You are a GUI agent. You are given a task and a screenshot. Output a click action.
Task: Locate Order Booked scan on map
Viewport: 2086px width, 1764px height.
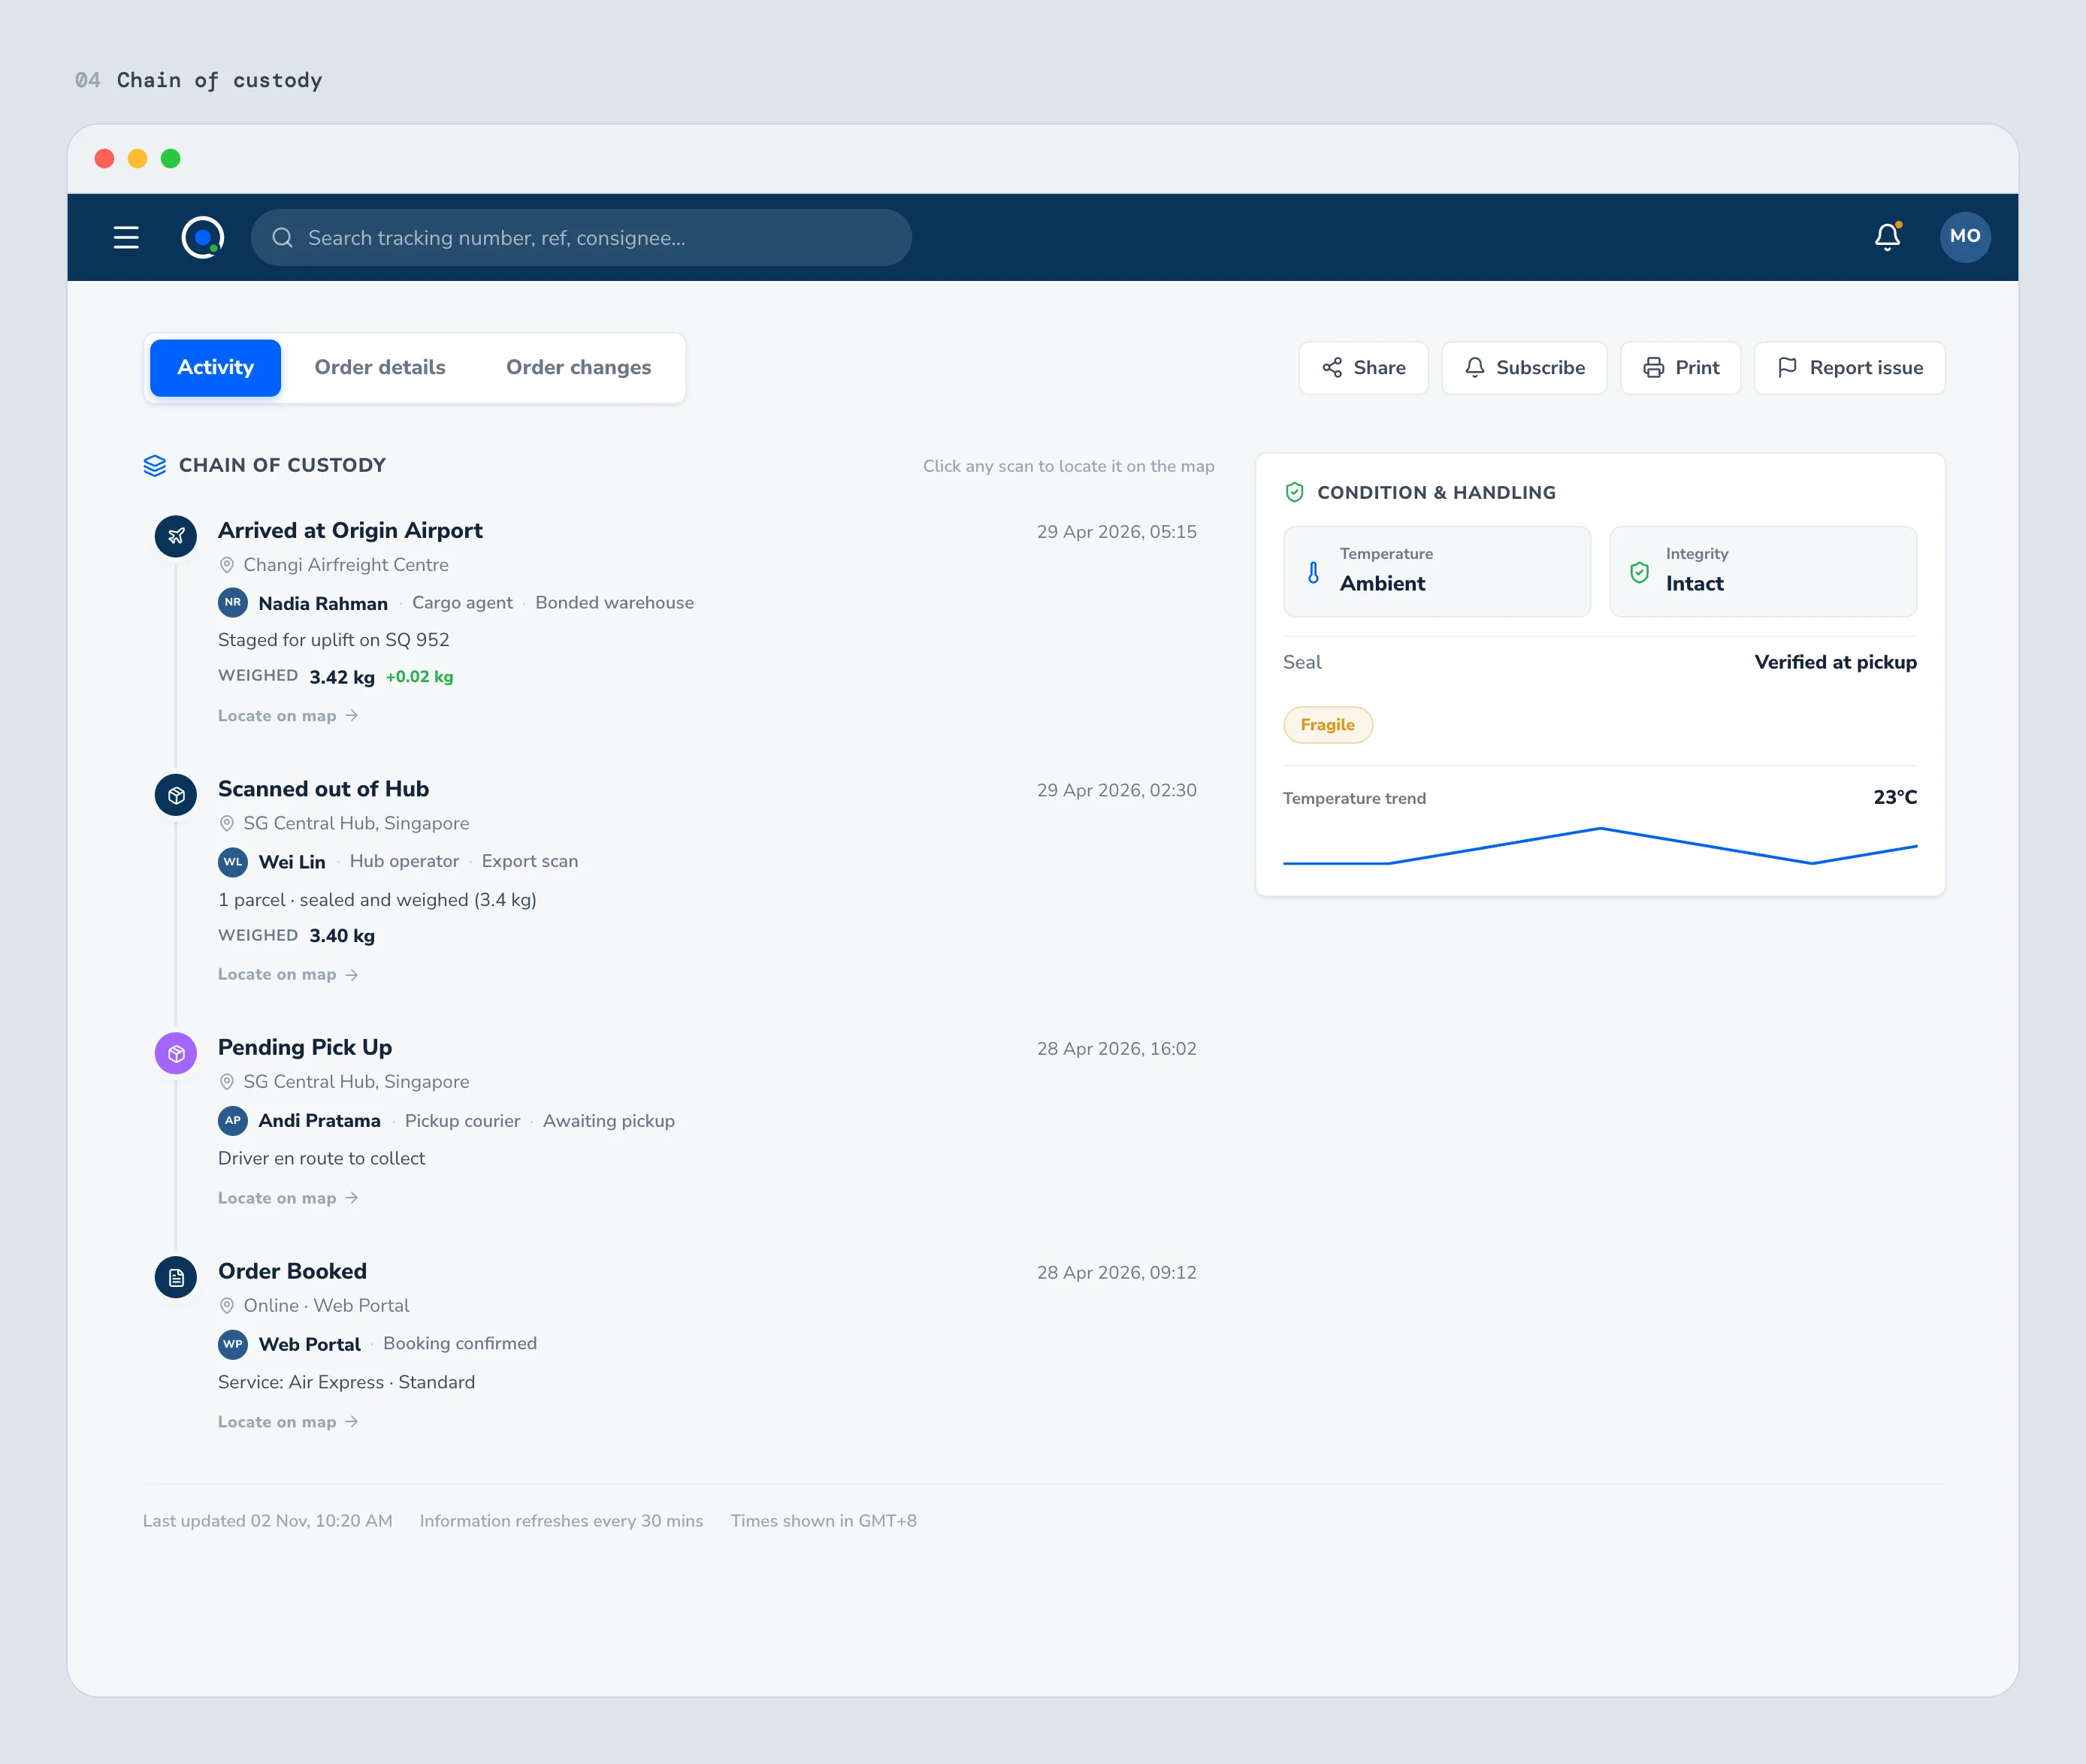point(288,1422)
